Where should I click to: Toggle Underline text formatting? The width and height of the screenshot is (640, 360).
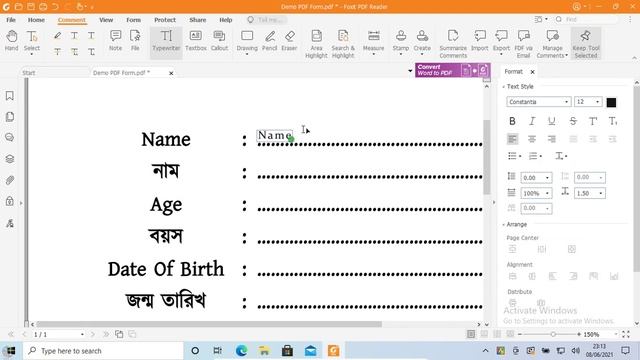tap(551, 121)
